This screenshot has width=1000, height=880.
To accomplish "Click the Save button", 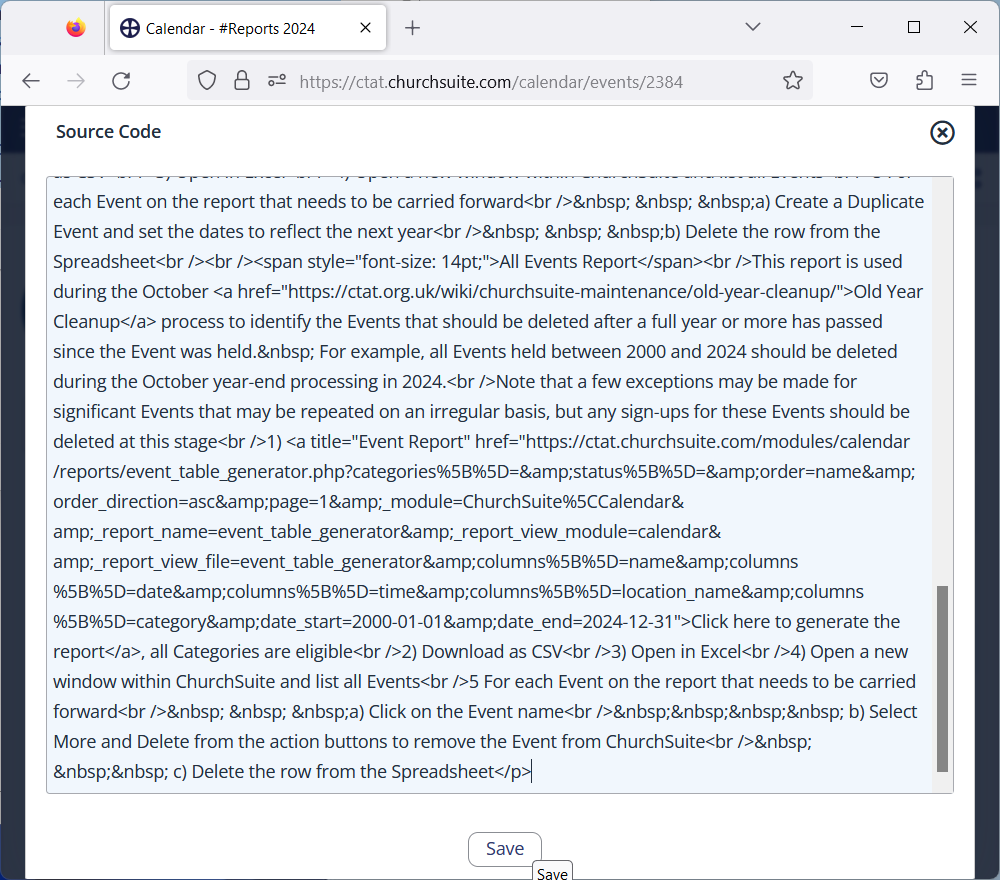I will pyautogui.click(x=504, y=849).
